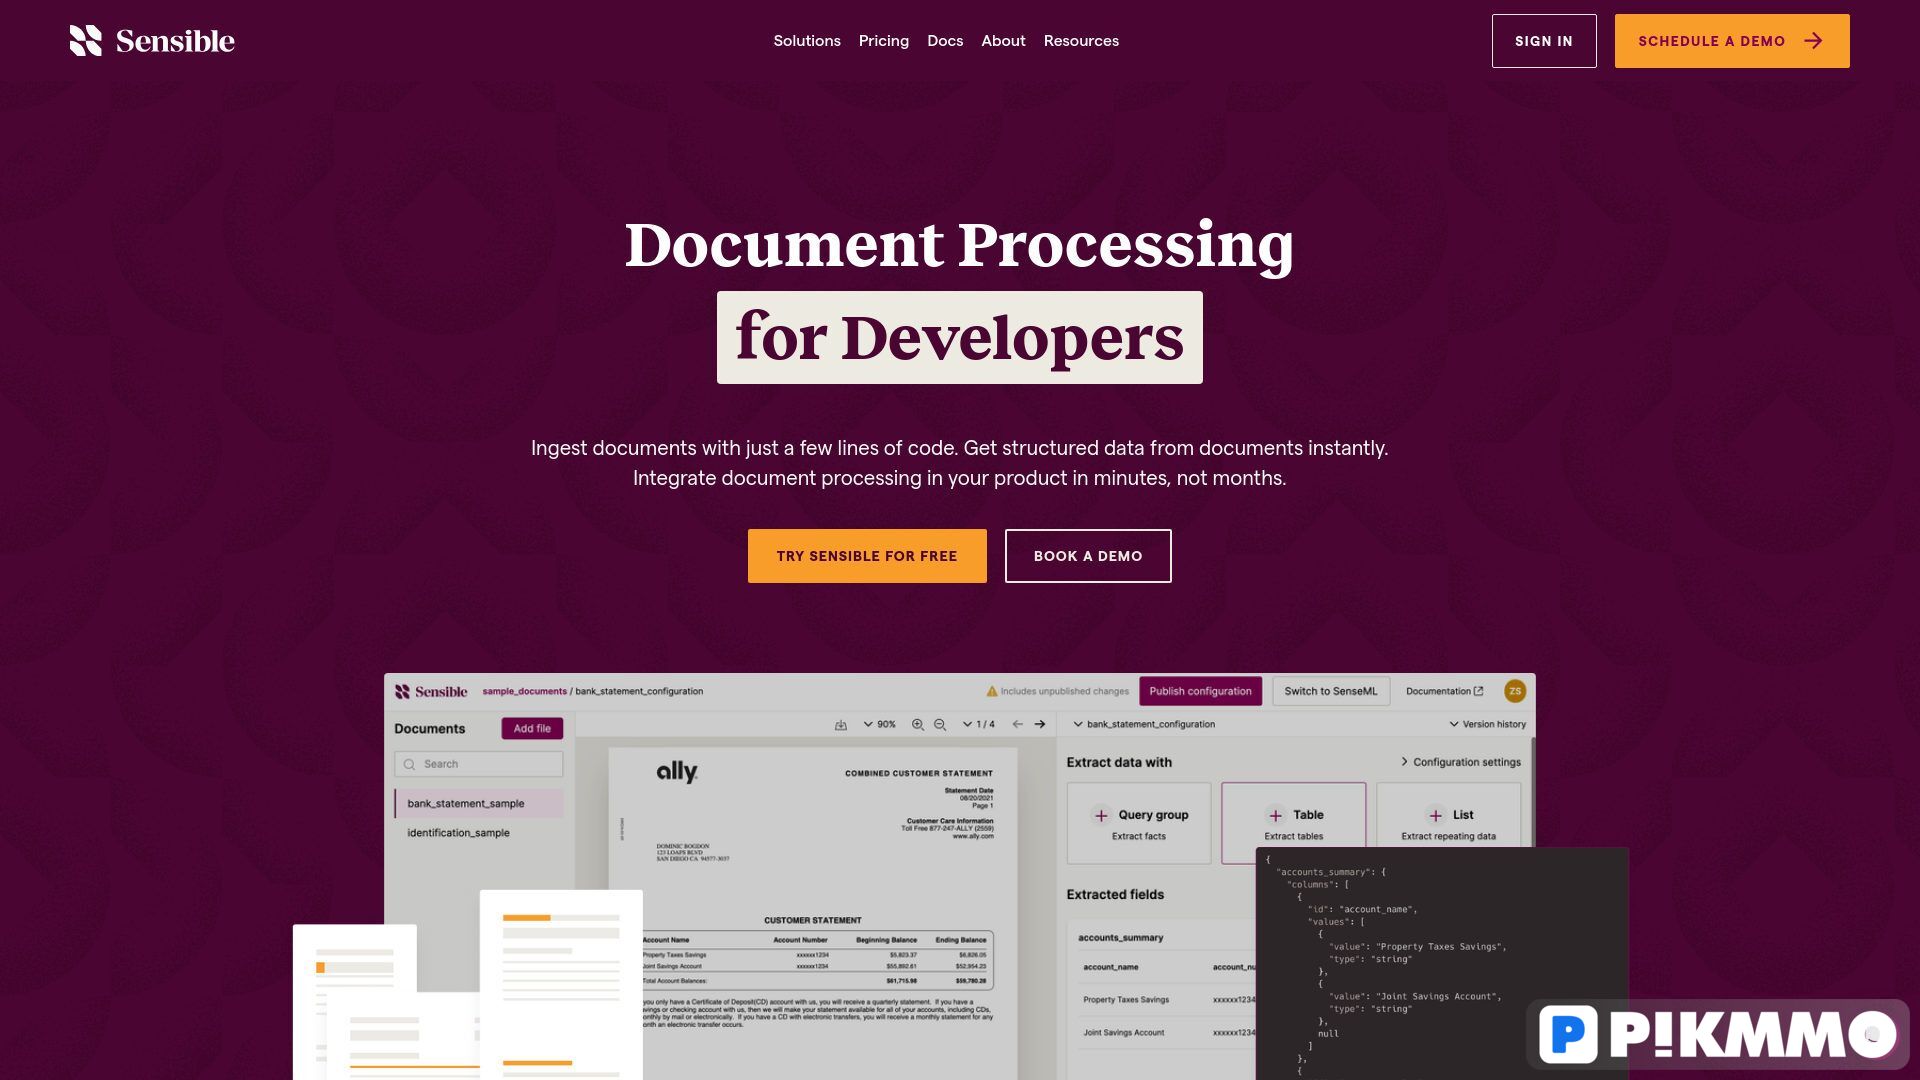
Task: Click 'CUSTOMER STATEMENT' table title
Action: coord(812,920)
